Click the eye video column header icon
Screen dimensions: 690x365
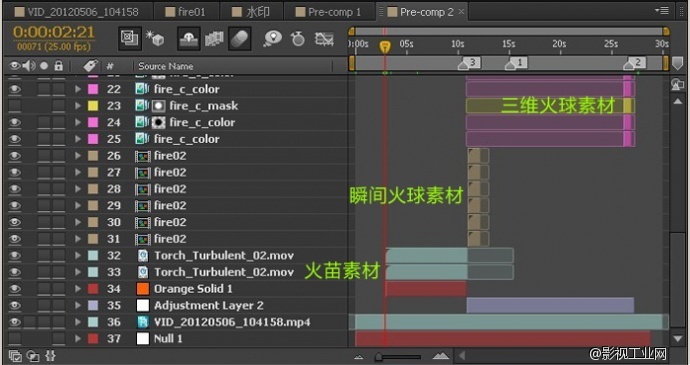pyautogui.click(x=15, y=66)
